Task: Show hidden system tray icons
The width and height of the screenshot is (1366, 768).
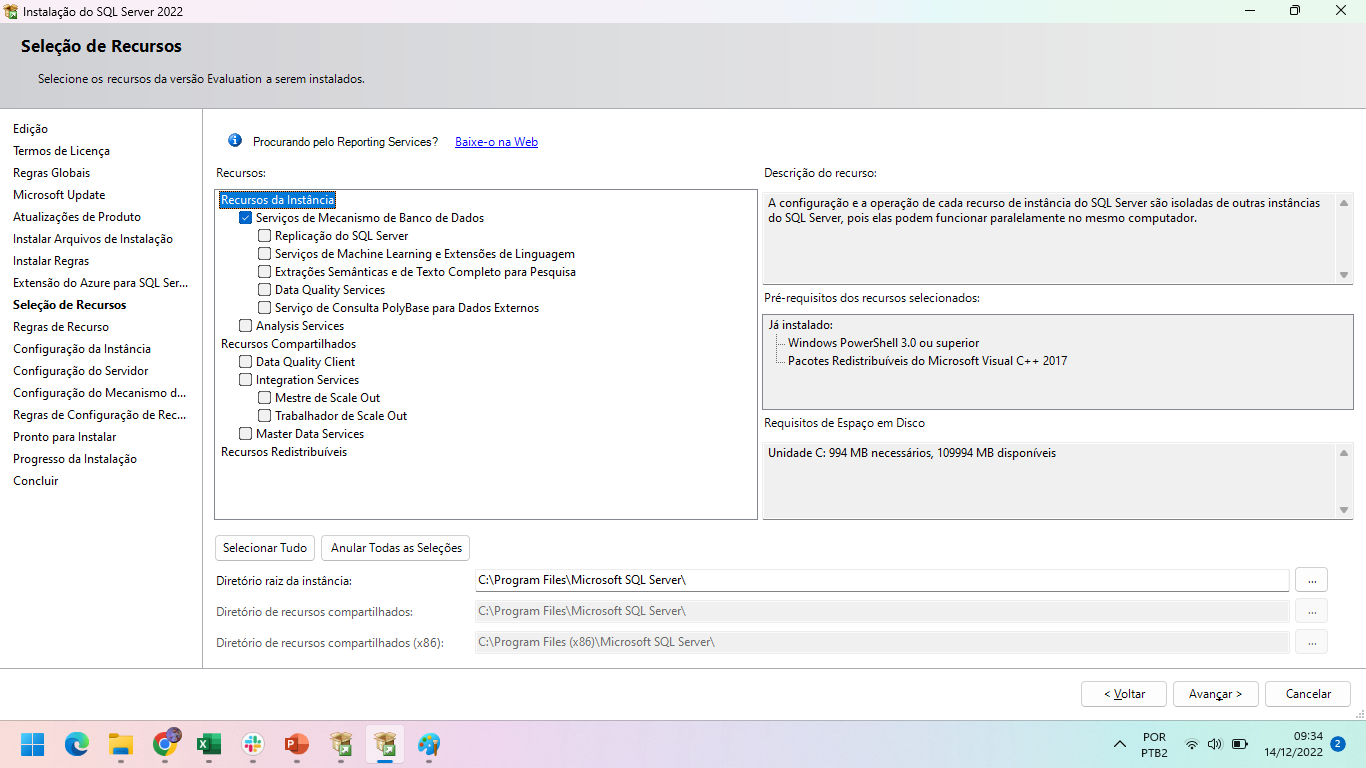Action: coord(1120,744)
